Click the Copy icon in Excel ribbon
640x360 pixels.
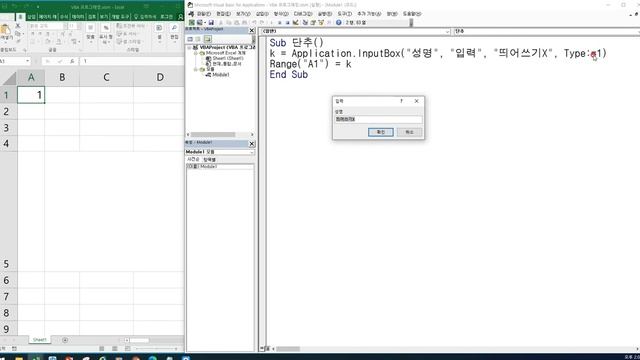18,33
